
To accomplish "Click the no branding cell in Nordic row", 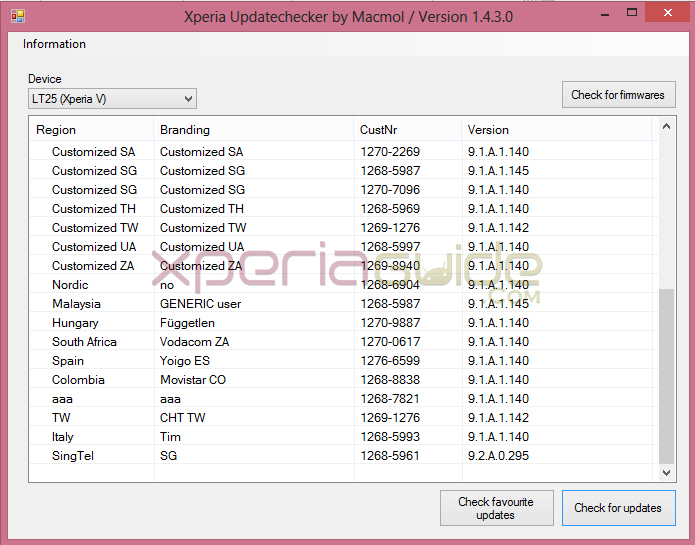I will tap(167, 285).
